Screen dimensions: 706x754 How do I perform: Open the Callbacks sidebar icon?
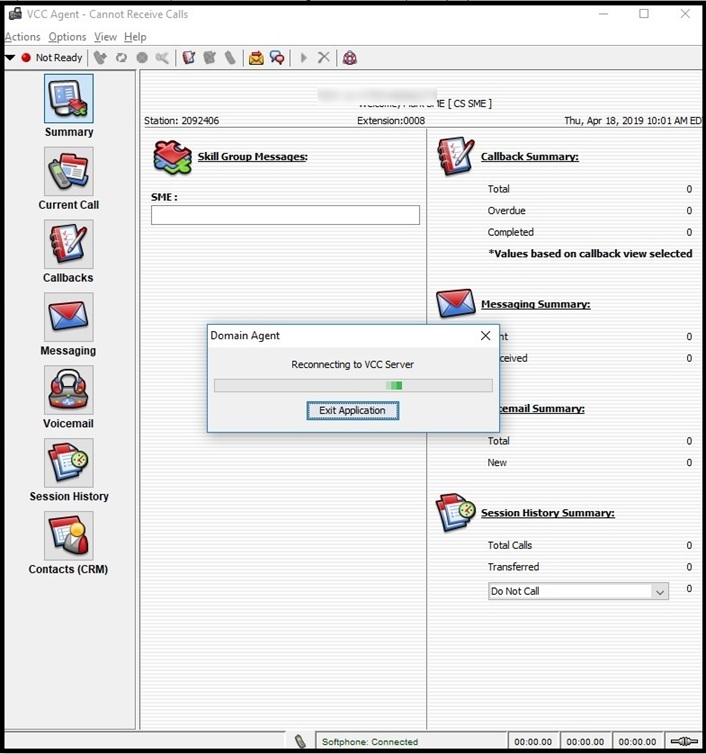(x=69, y=244)
